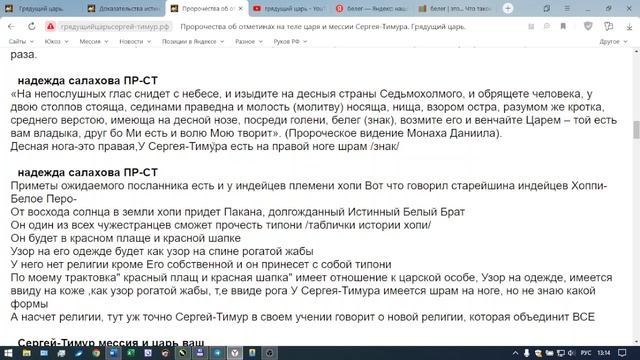
Task: Open the clock showing 13:14
Action: point(604,353)
